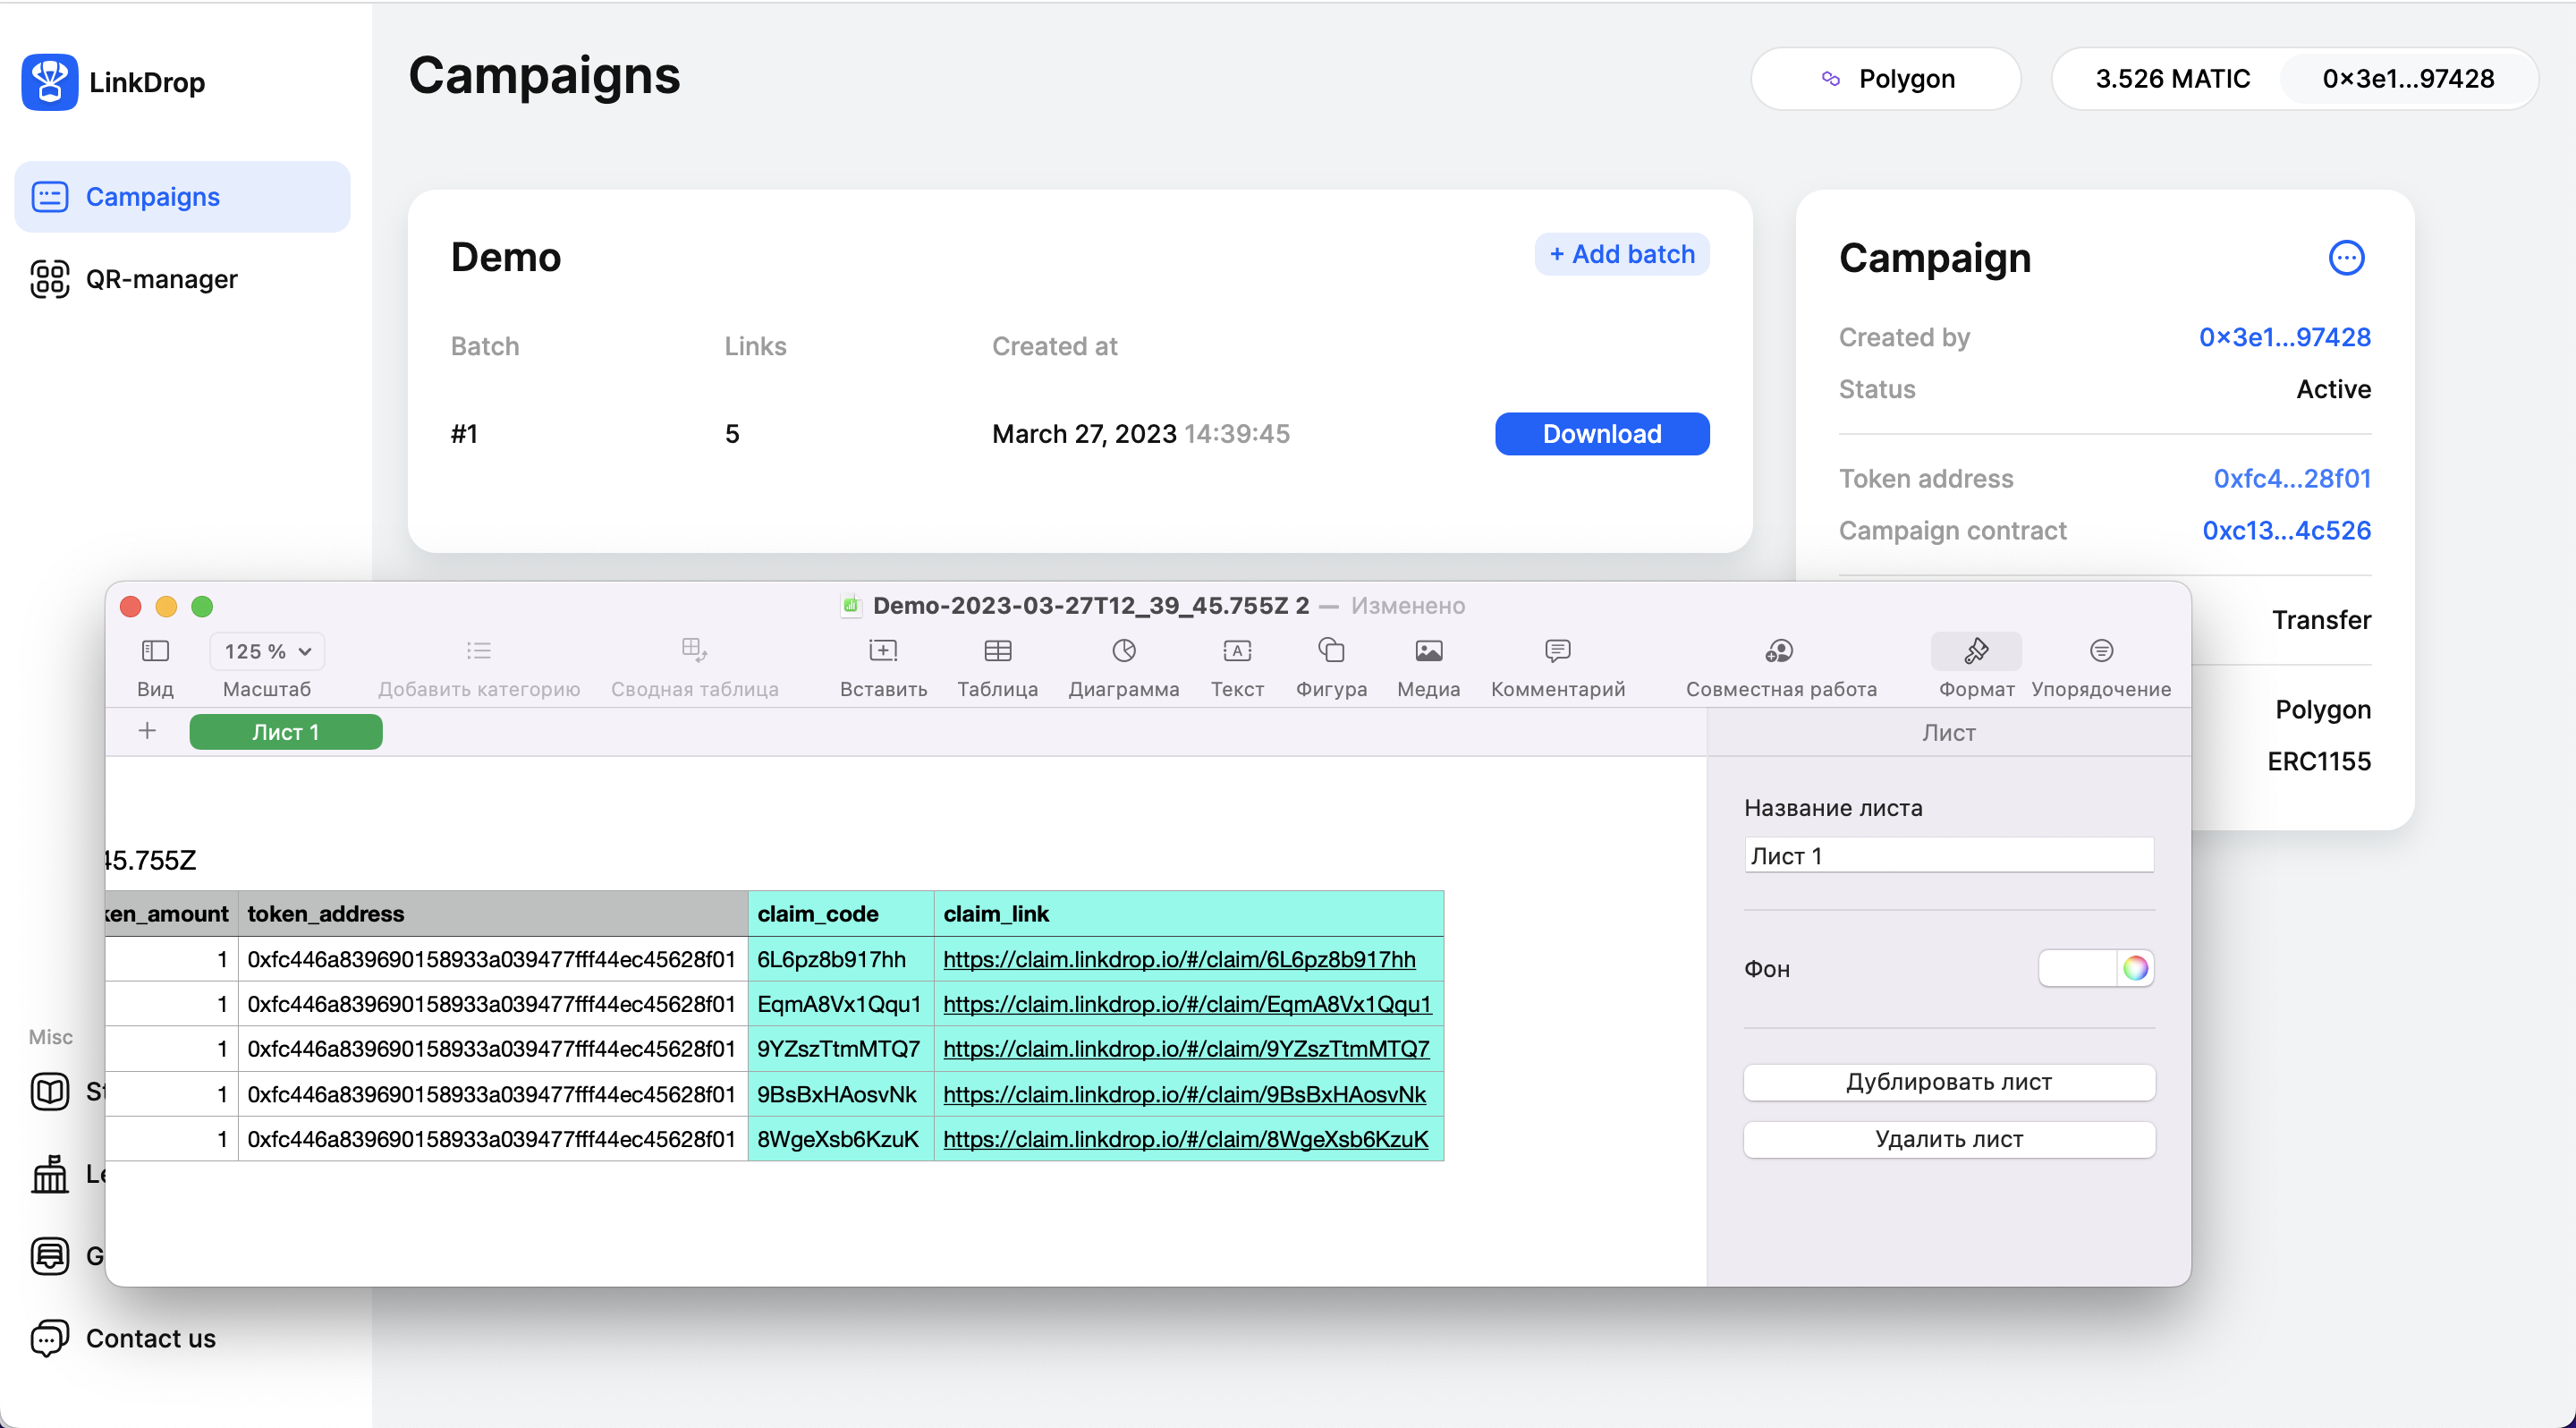Click Удалить лист button
The image size is (2576, 1428).
click(x=1948, y=1139)
